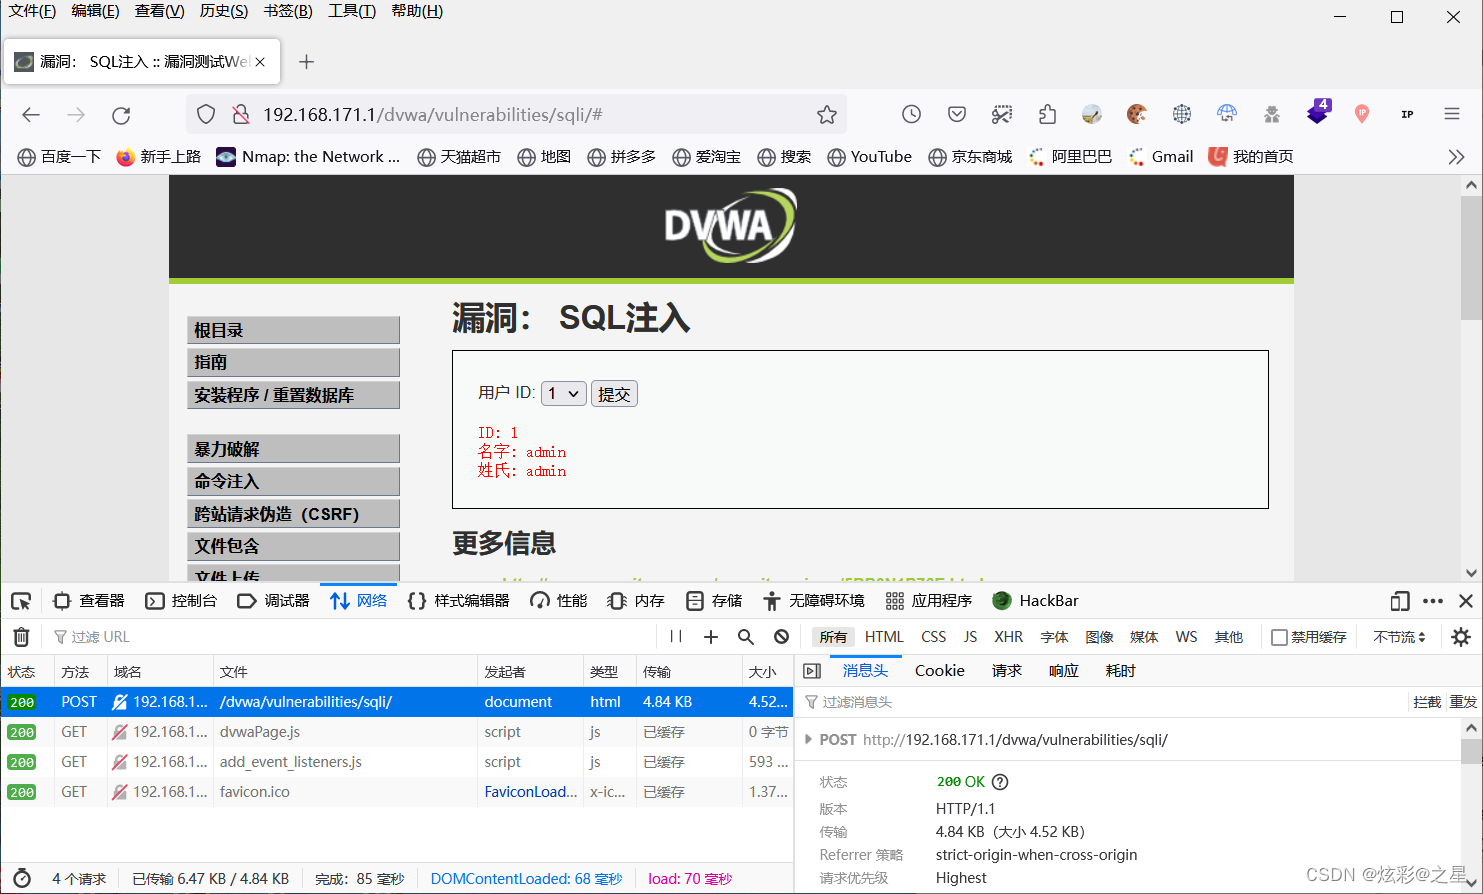This screenshot has width=1483, height=894.
Task: Reload the current page
Action: pos(121,115)
